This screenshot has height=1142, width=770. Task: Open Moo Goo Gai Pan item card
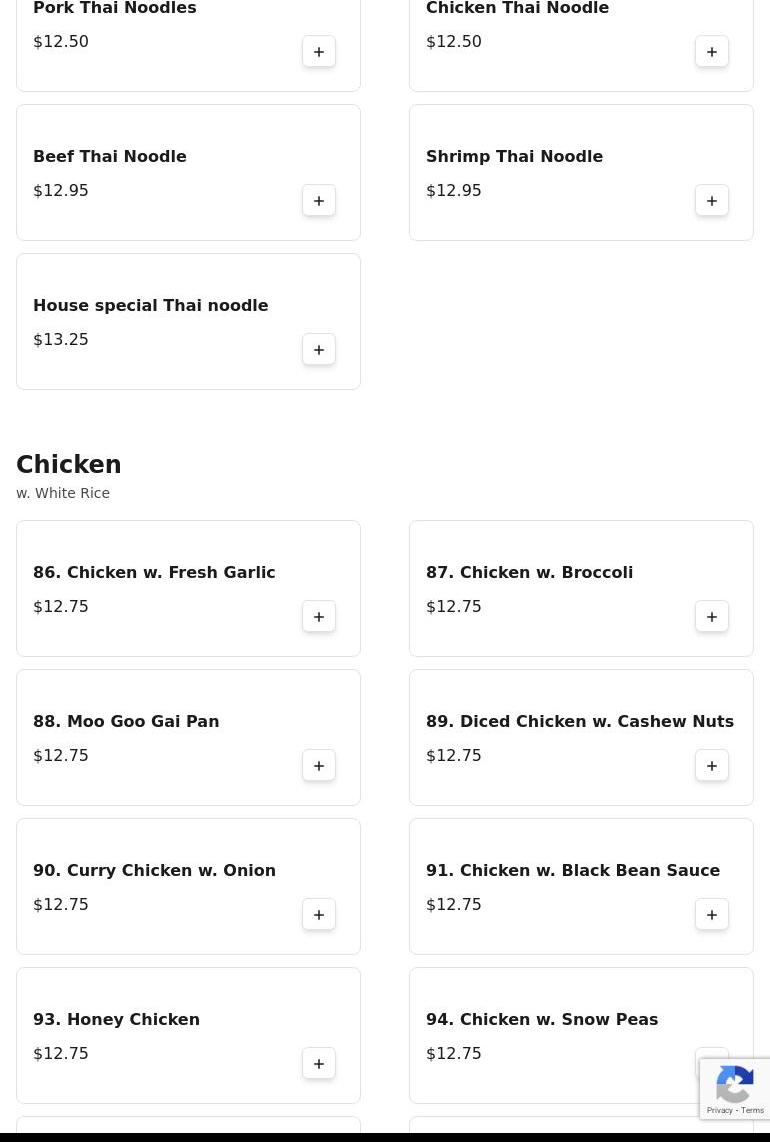pyautogui.click(x=188, y=737)
